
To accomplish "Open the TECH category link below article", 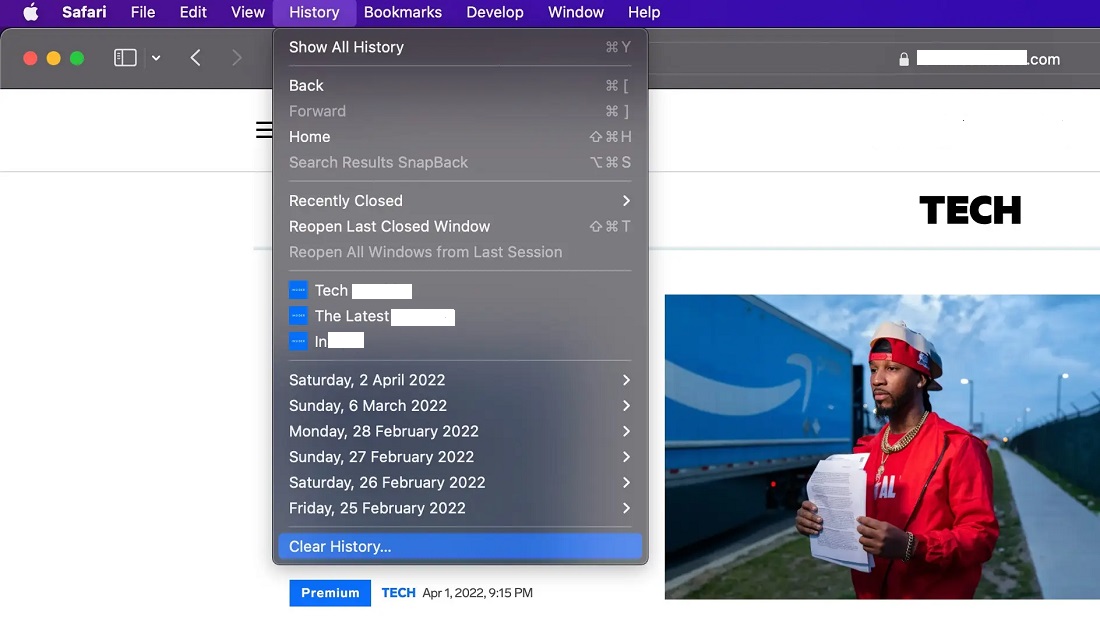I will click(398, 593).
